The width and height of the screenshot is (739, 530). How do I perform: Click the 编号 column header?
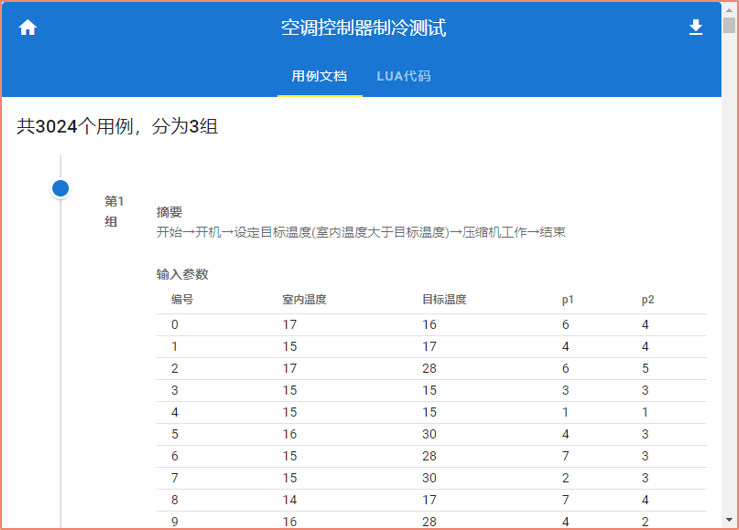[182, 300]
